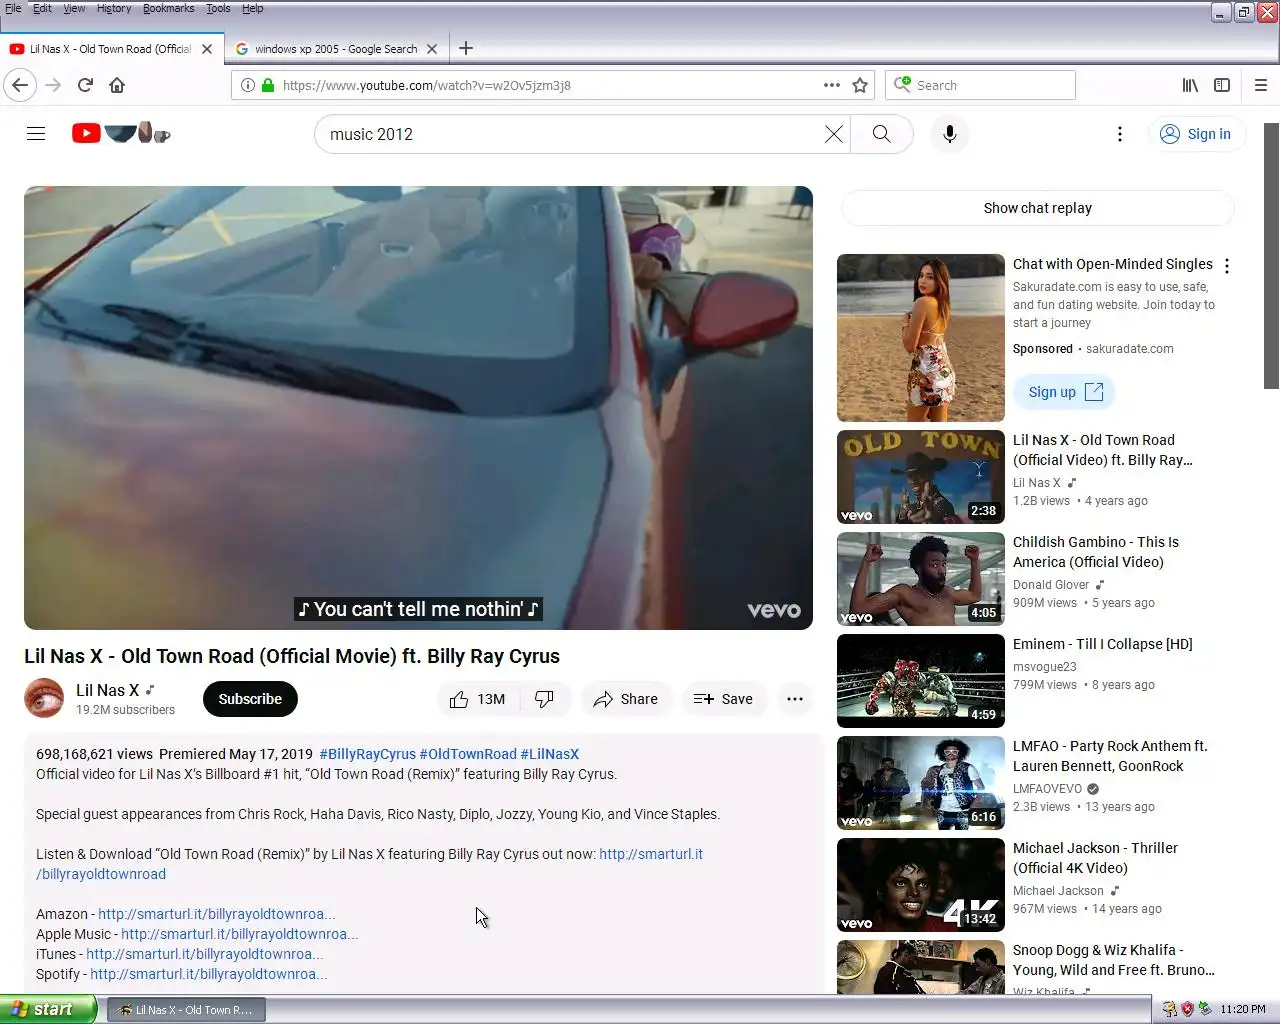Focus the YouTube search input field
1280x1024 pixels.
(570, 134)
